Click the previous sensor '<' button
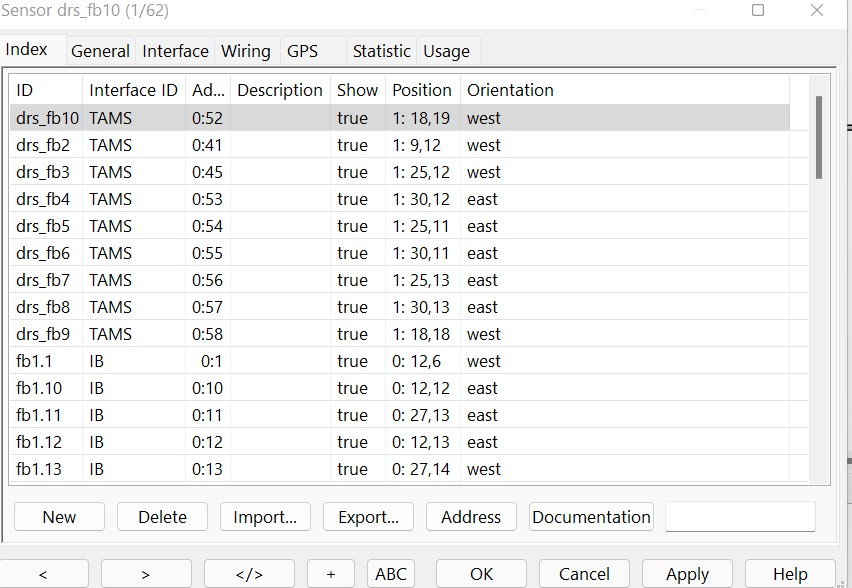Viewport: 852px width, 588px height. [x=43, y=573]
